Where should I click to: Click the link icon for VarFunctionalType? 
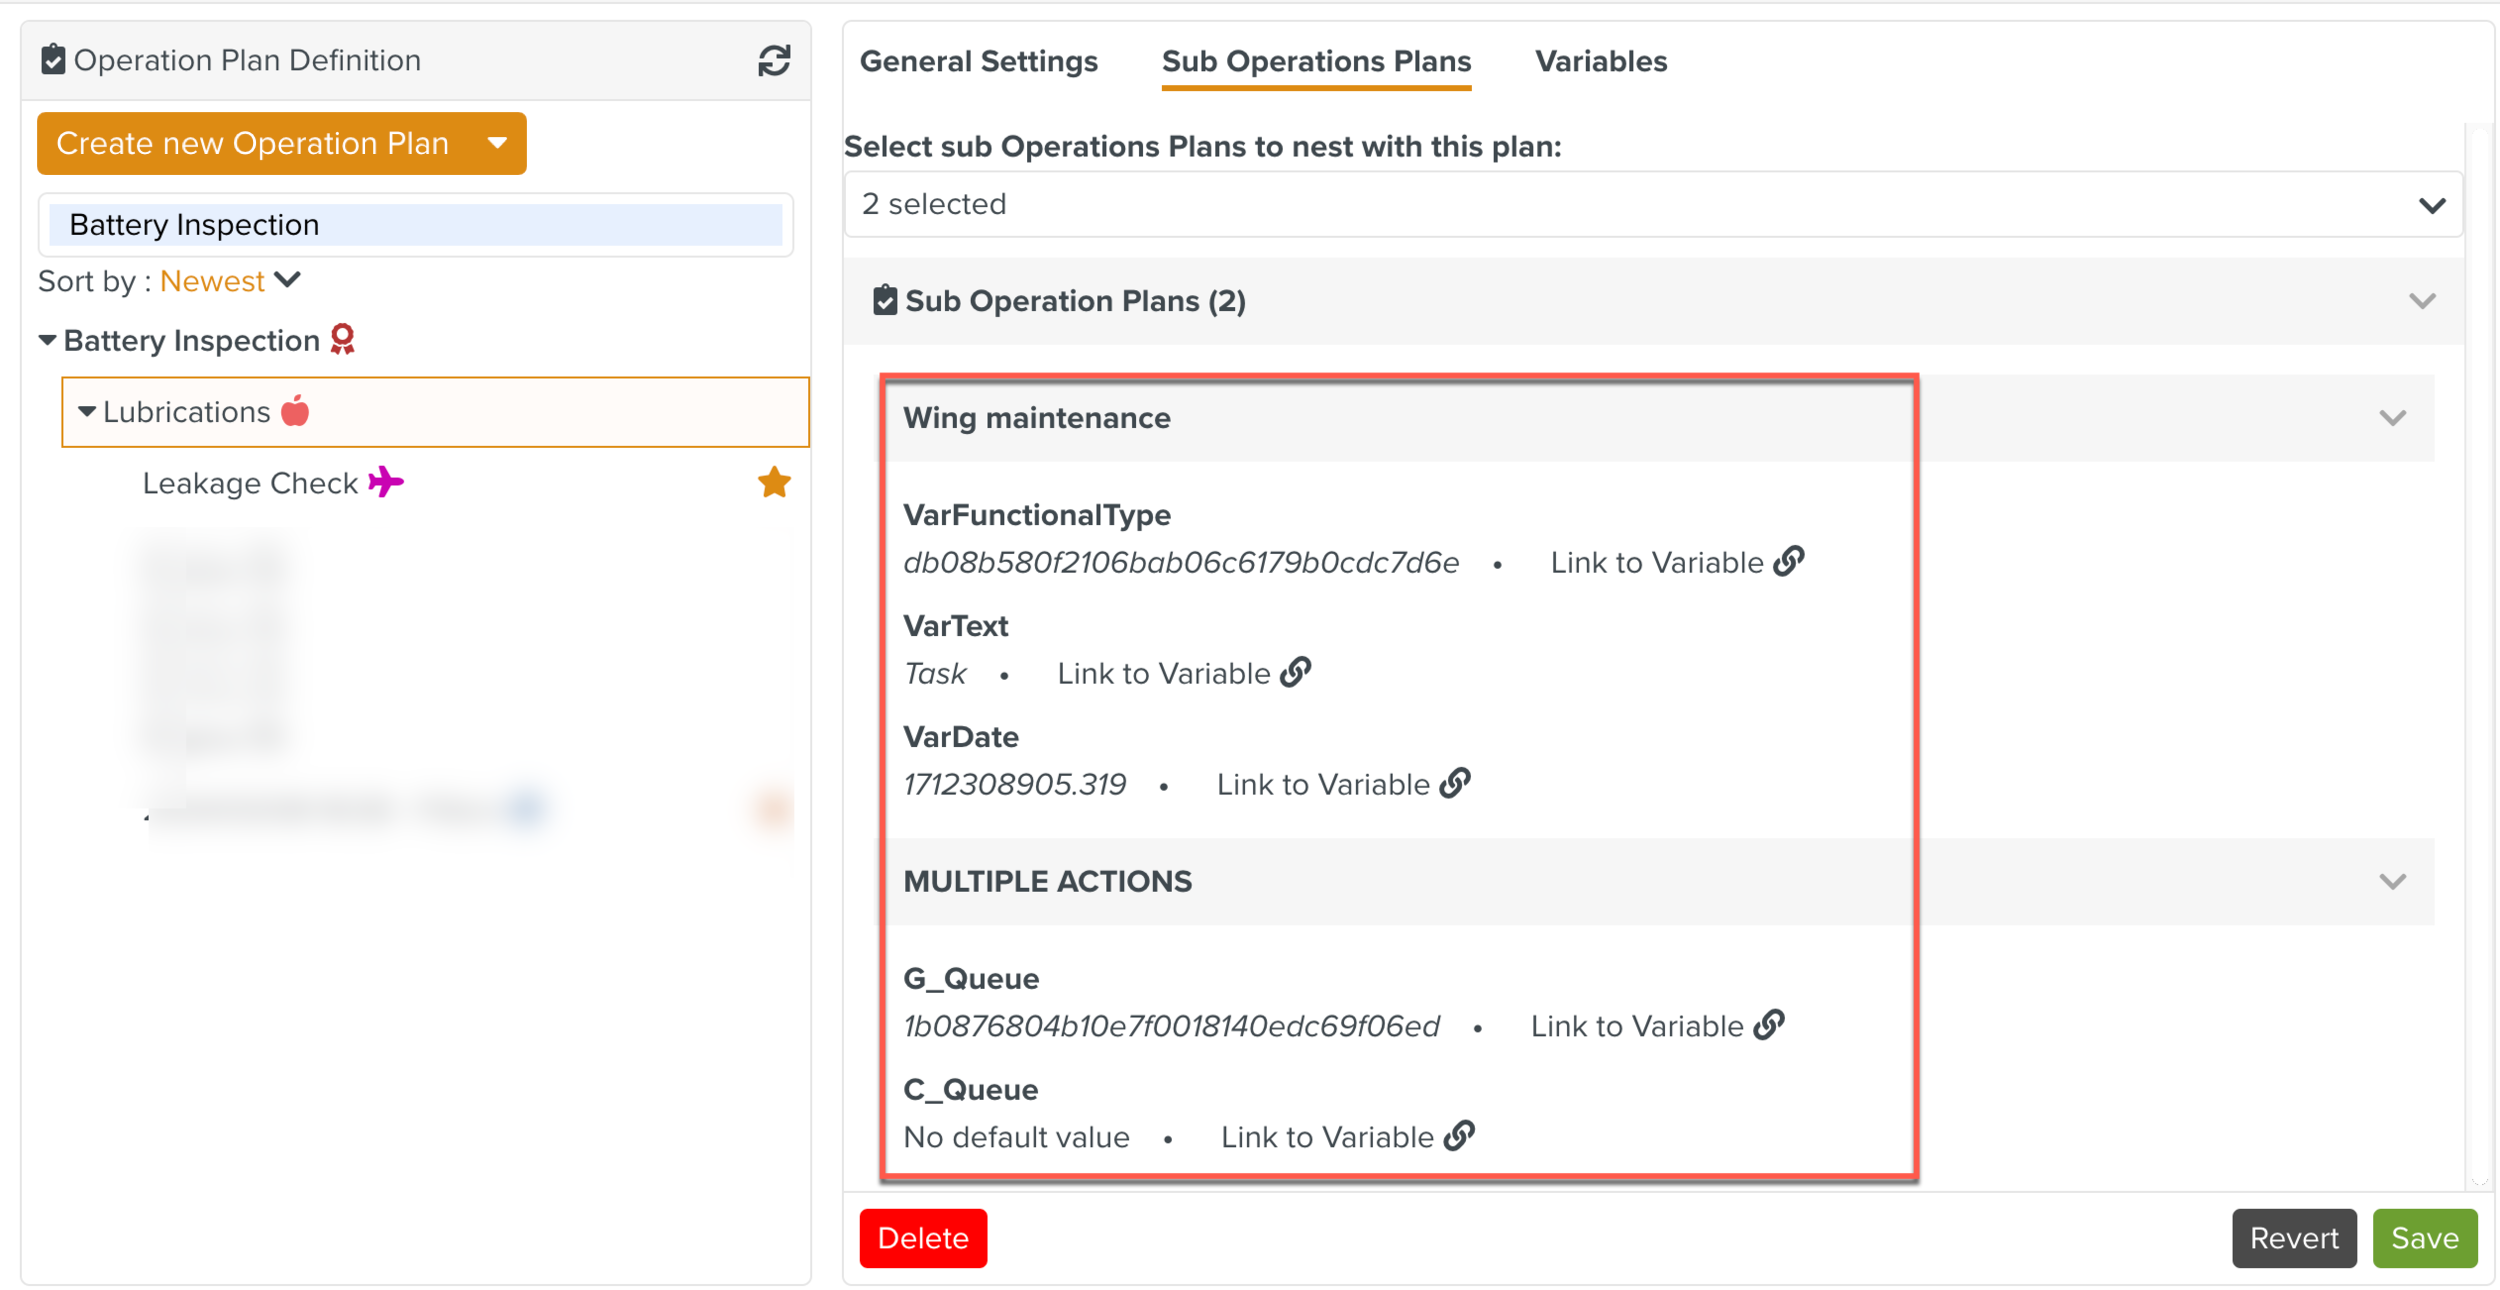tap(1789, 562)
